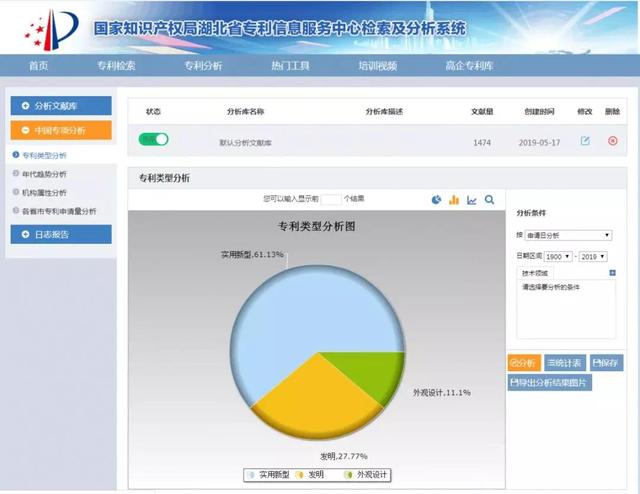
Task: Toggle the green status switch off
Action: tap(153, 139)
